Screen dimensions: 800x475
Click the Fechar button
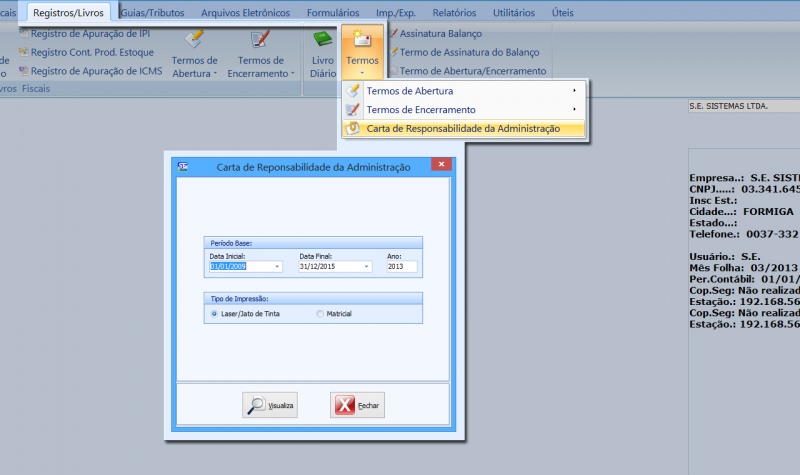tap(358, 405)
